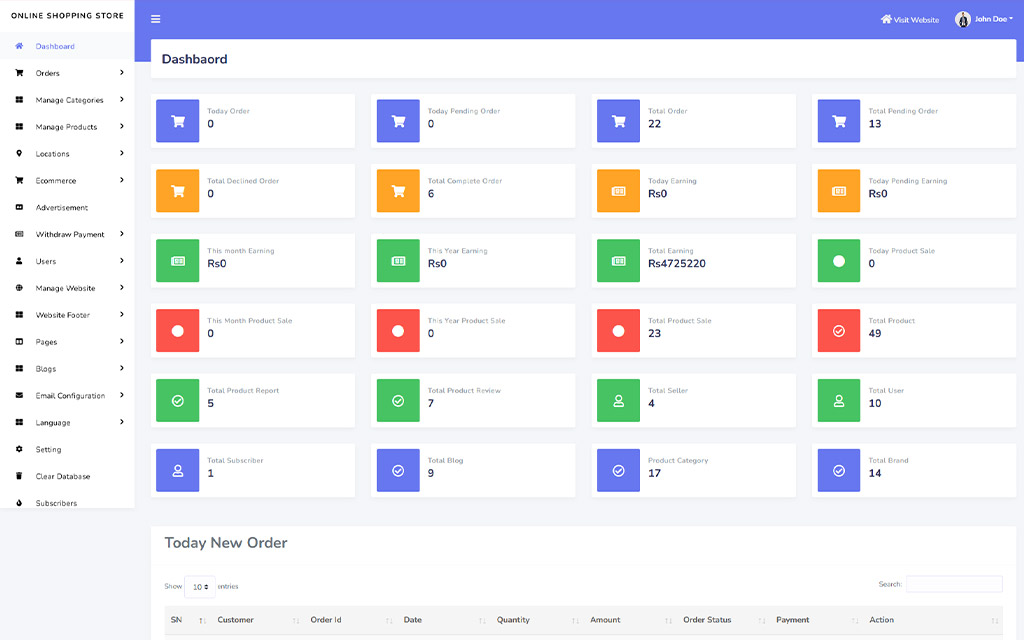1024x640 pixels.
Task: Click the Total Order cart icon tile
Action: 618,121
